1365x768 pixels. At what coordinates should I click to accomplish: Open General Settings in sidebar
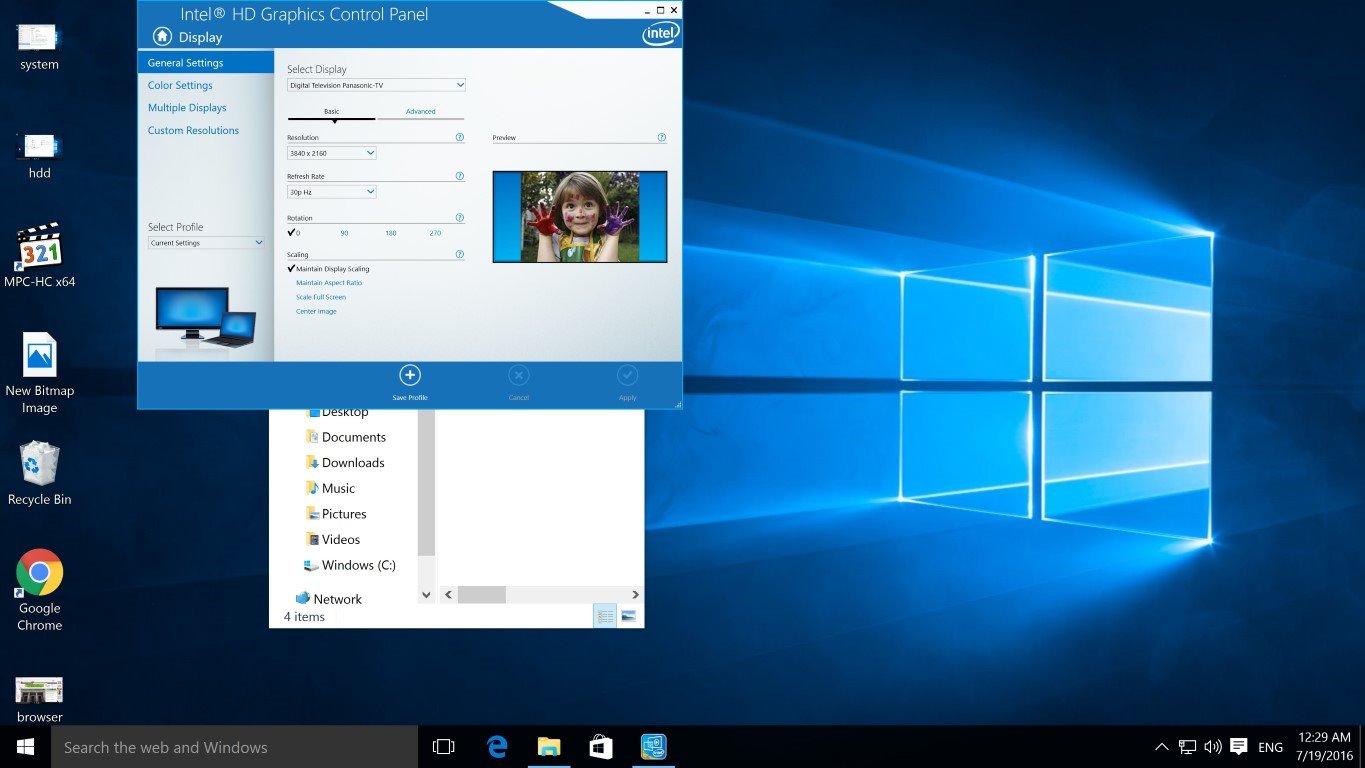[205, 62]
